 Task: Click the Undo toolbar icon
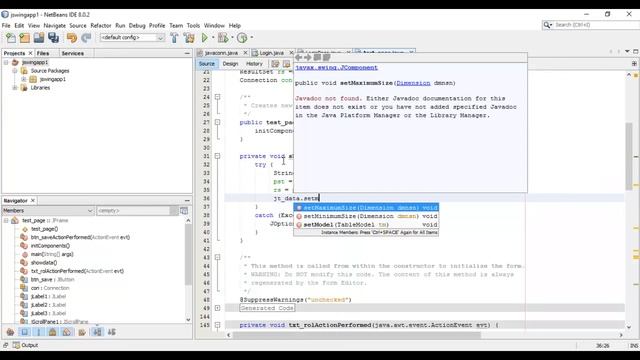(72, 38)
